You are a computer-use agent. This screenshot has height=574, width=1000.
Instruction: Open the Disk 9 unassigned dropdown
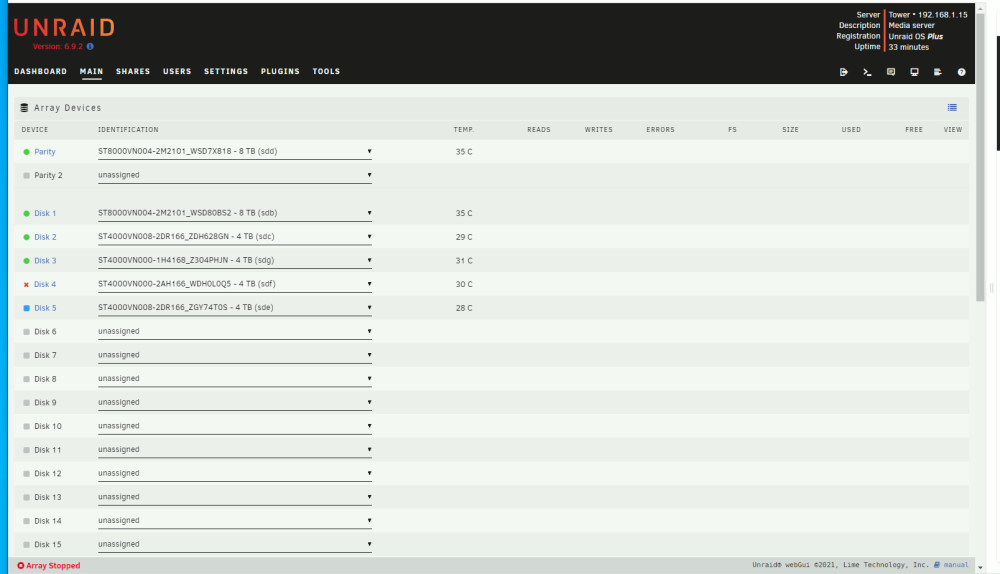tap(235, 402)
